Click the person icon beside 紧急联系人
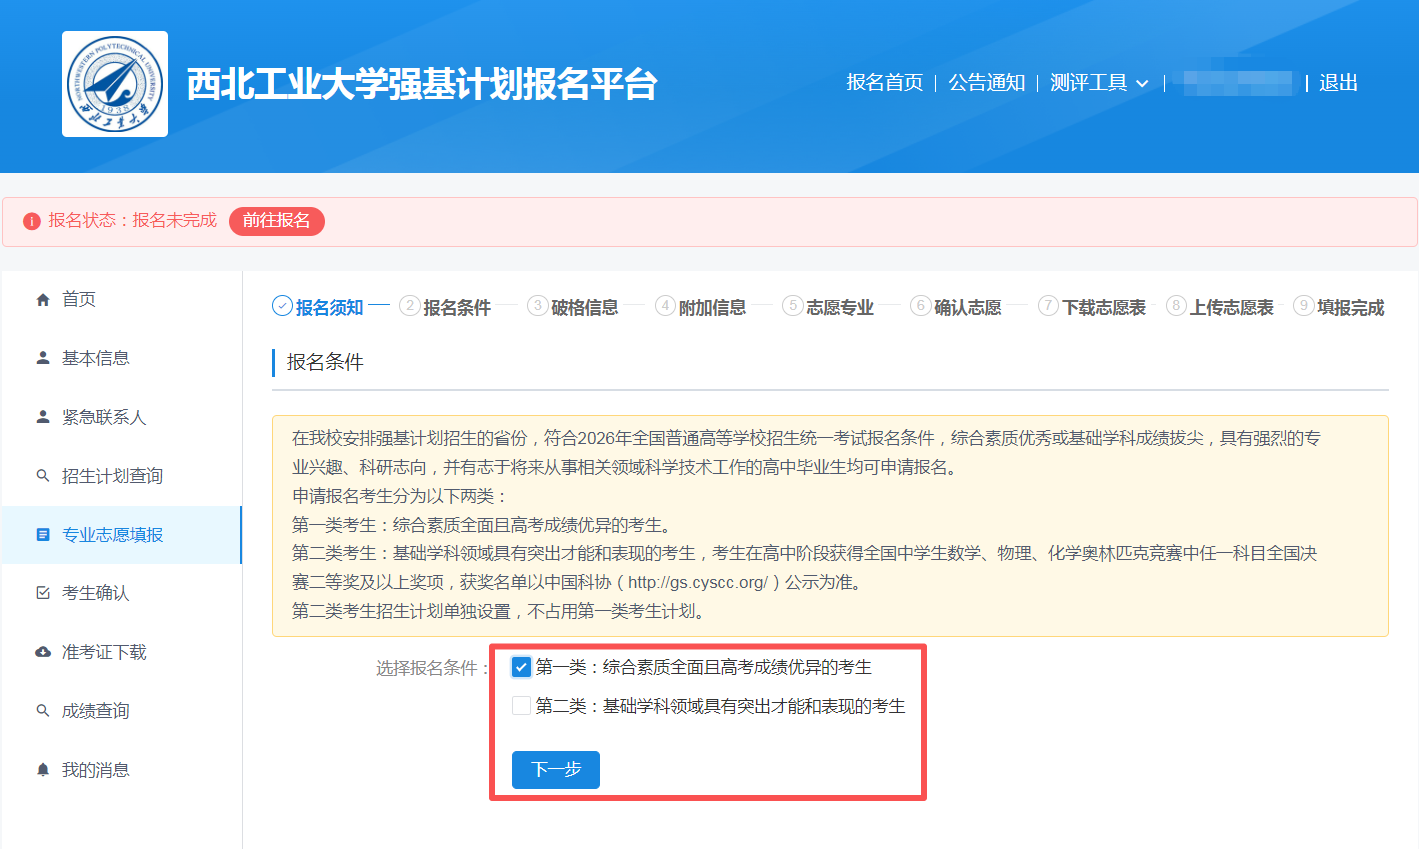 [x=43, y=417]
